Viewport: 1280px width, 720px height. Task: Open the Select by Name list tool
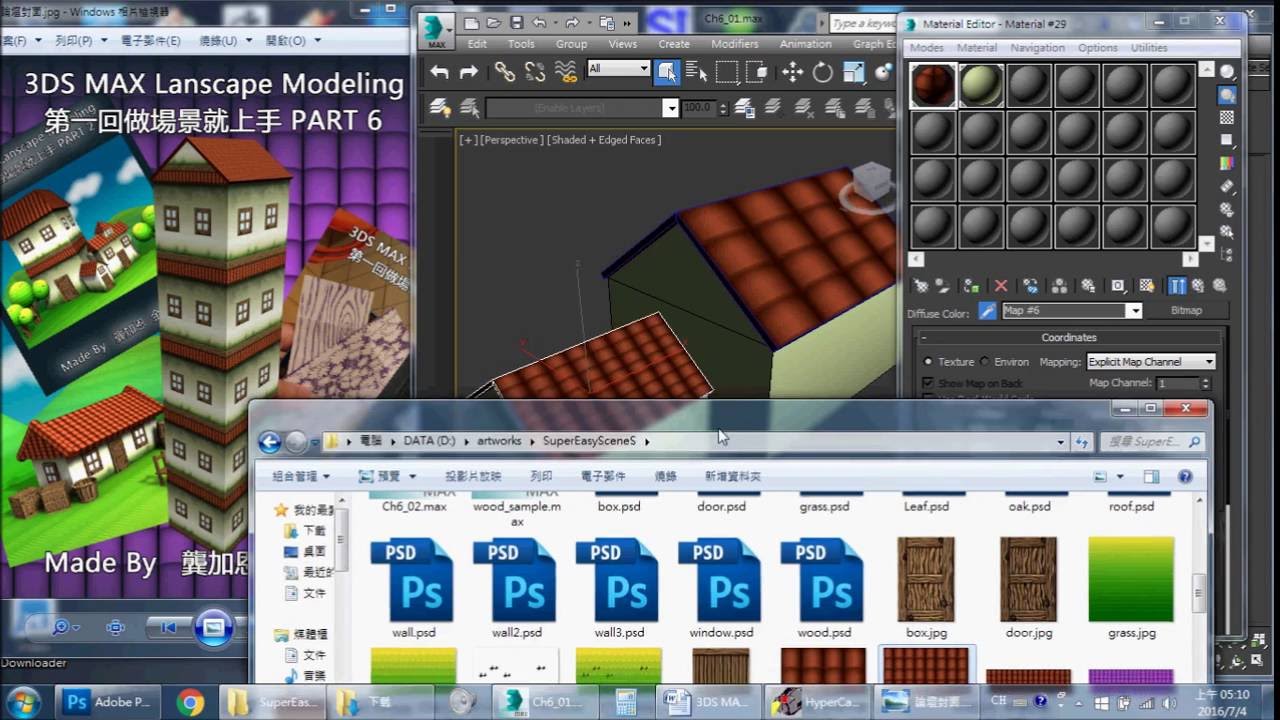(696, 72)
